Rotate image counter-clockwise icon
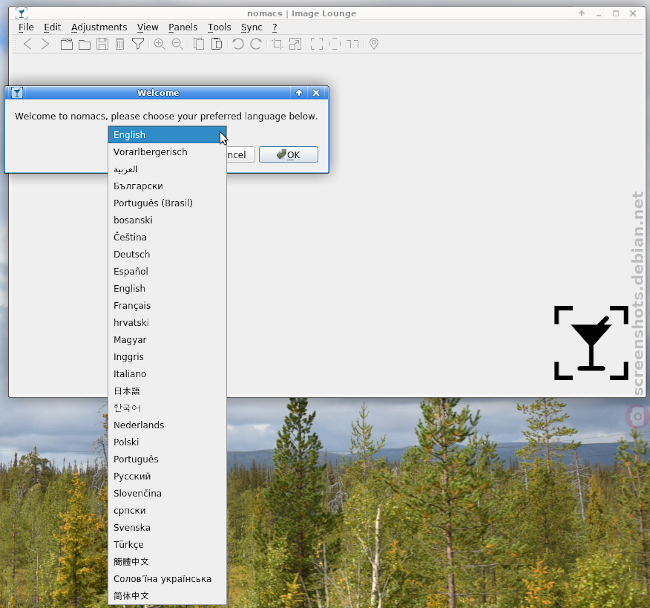650x608 pixels. (238, 44)
